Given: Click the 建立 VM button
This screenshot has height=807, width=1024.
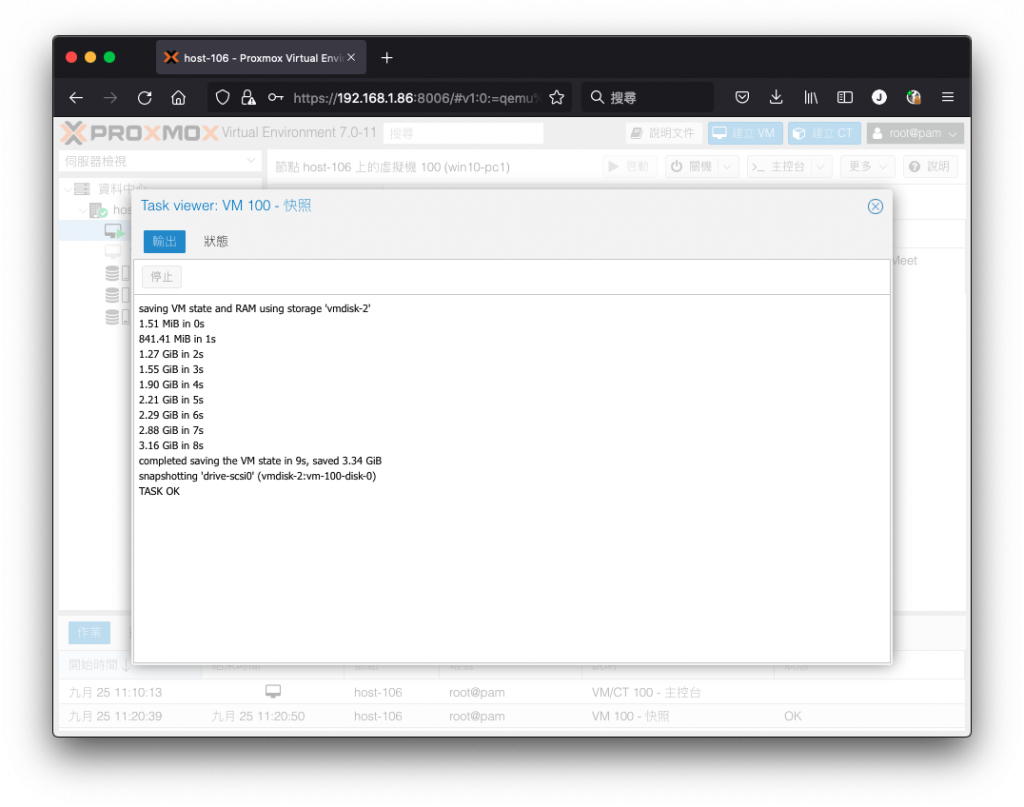Looking at the screenshot, I should pos(745,133).
